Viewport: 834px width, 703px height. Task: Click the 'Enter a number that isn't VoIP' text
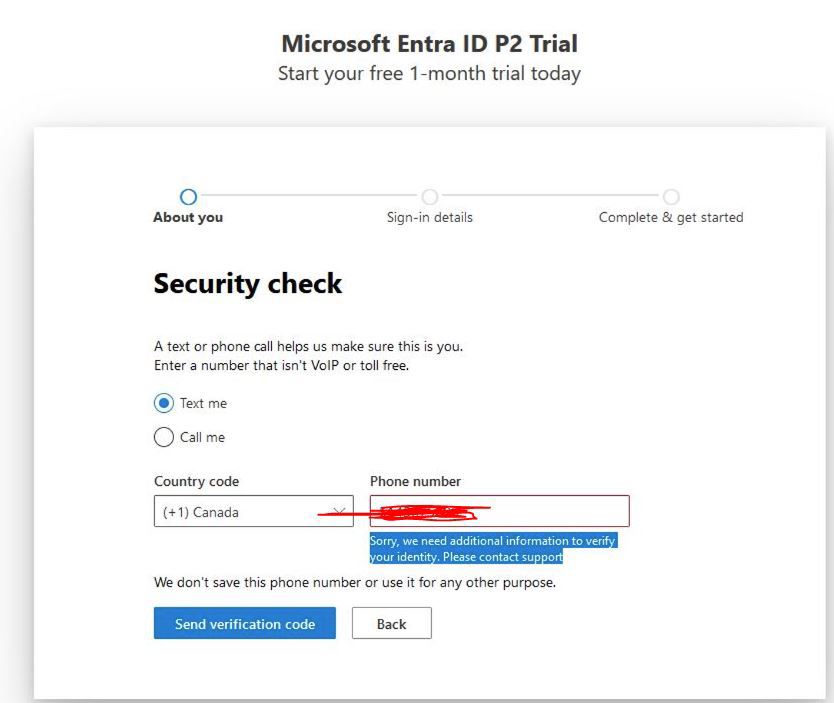tap(281, 366)
